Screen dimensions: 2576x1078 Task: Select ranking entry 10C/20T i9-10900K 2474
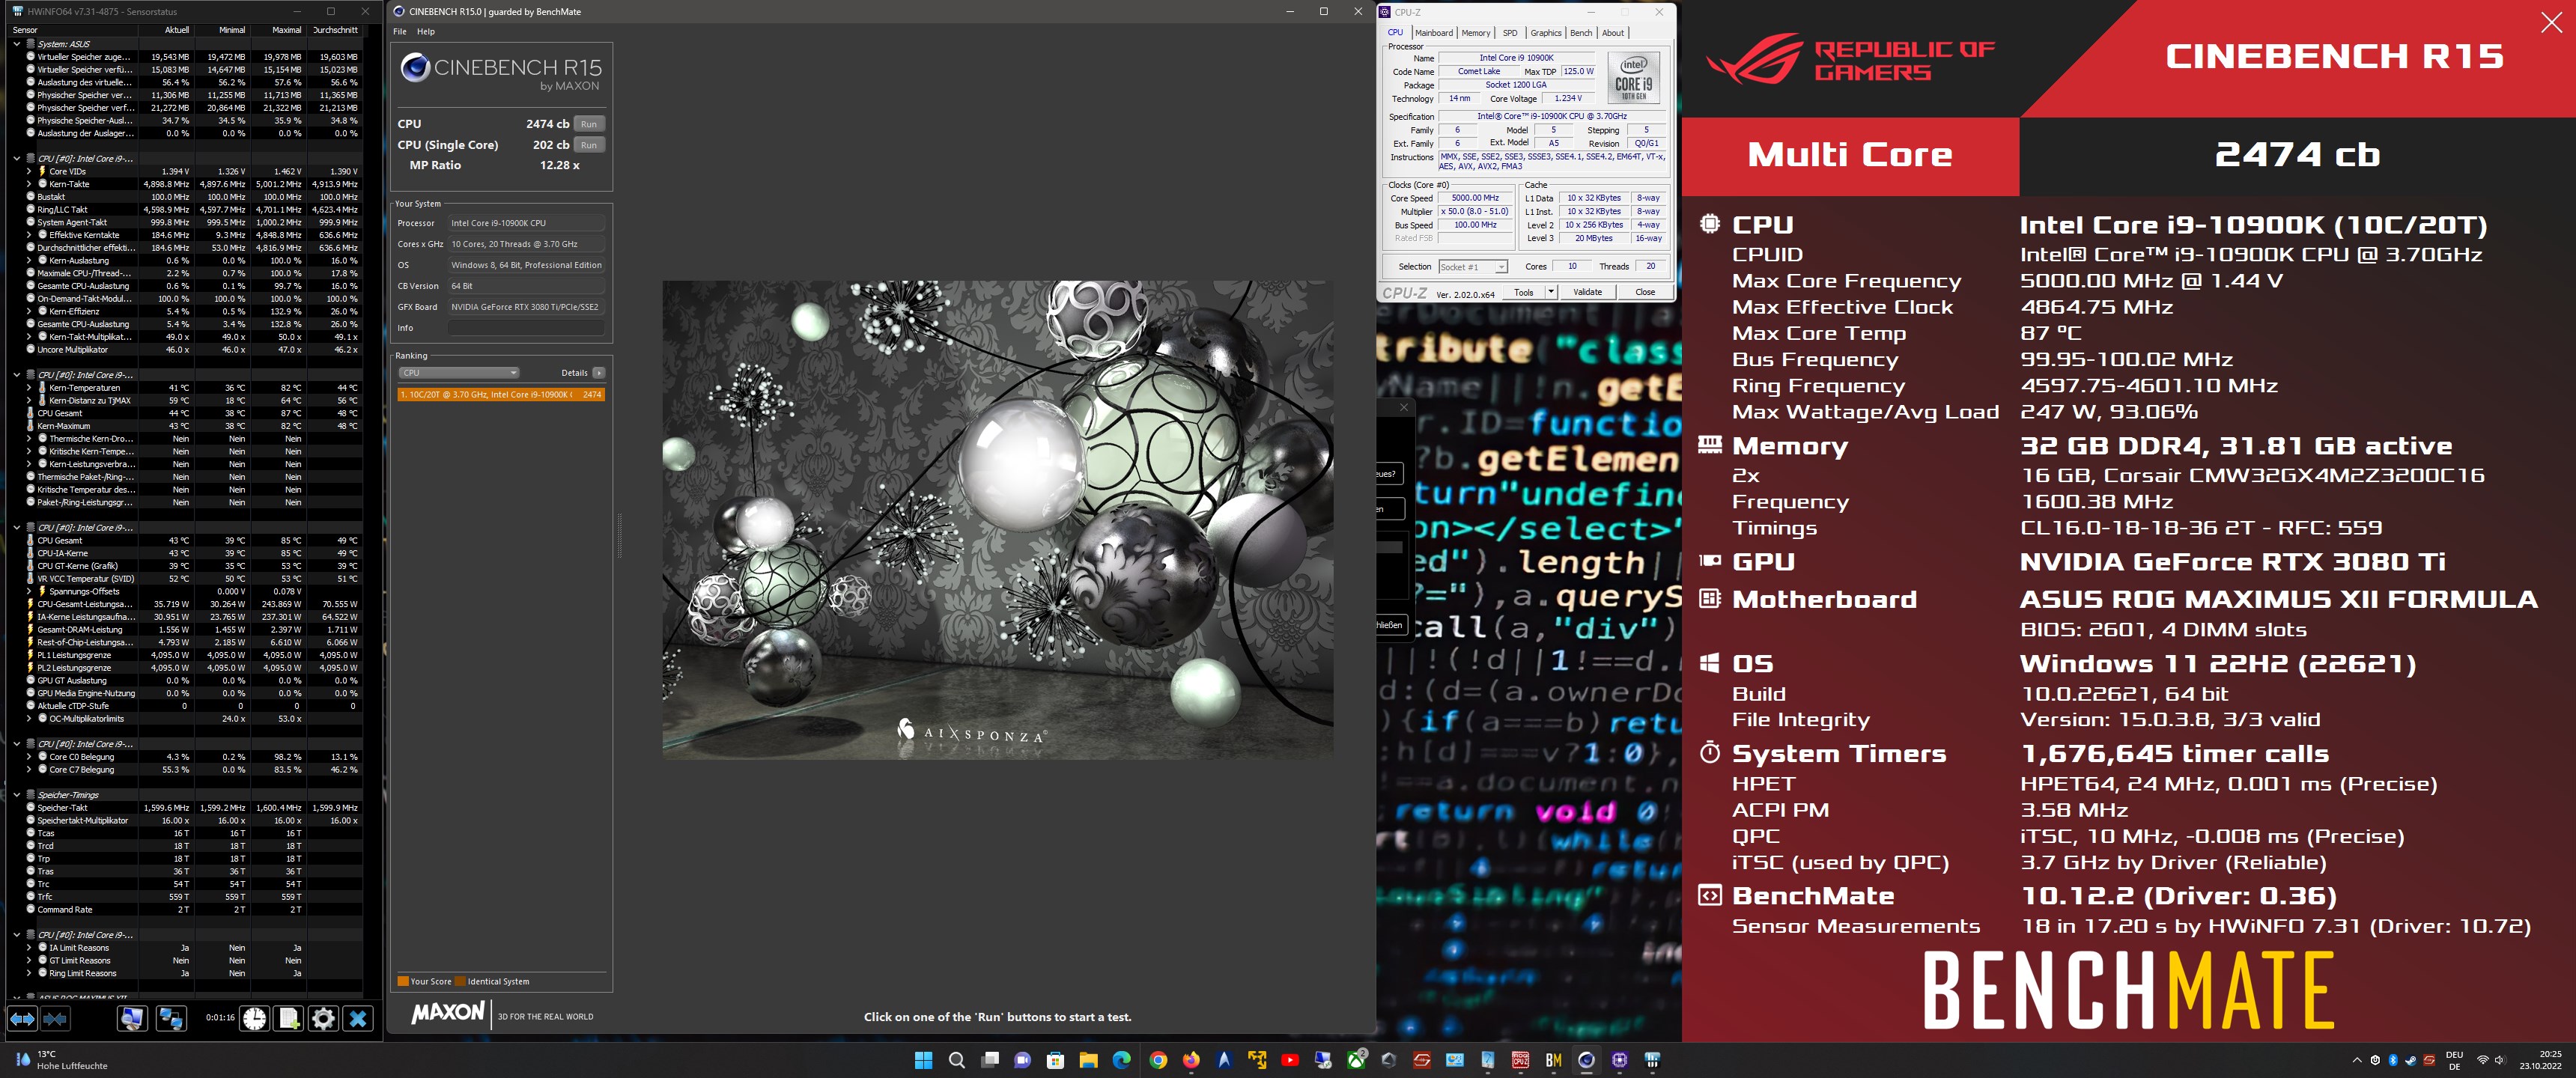point(501,395)
